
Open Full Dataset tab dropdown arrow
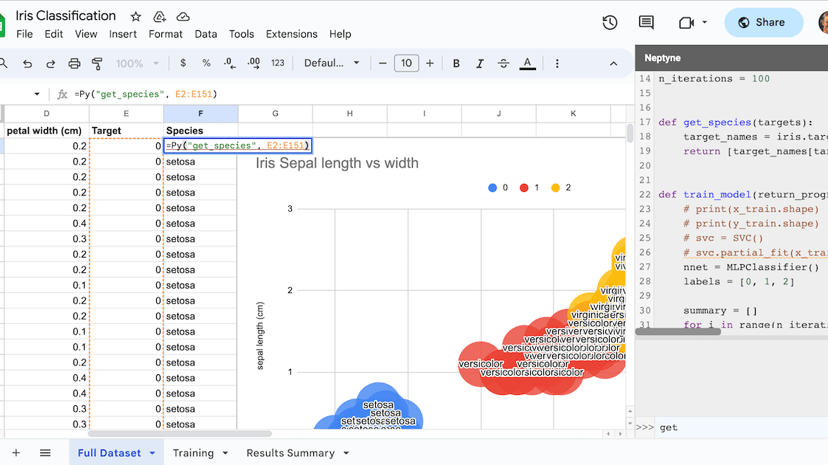152,453
